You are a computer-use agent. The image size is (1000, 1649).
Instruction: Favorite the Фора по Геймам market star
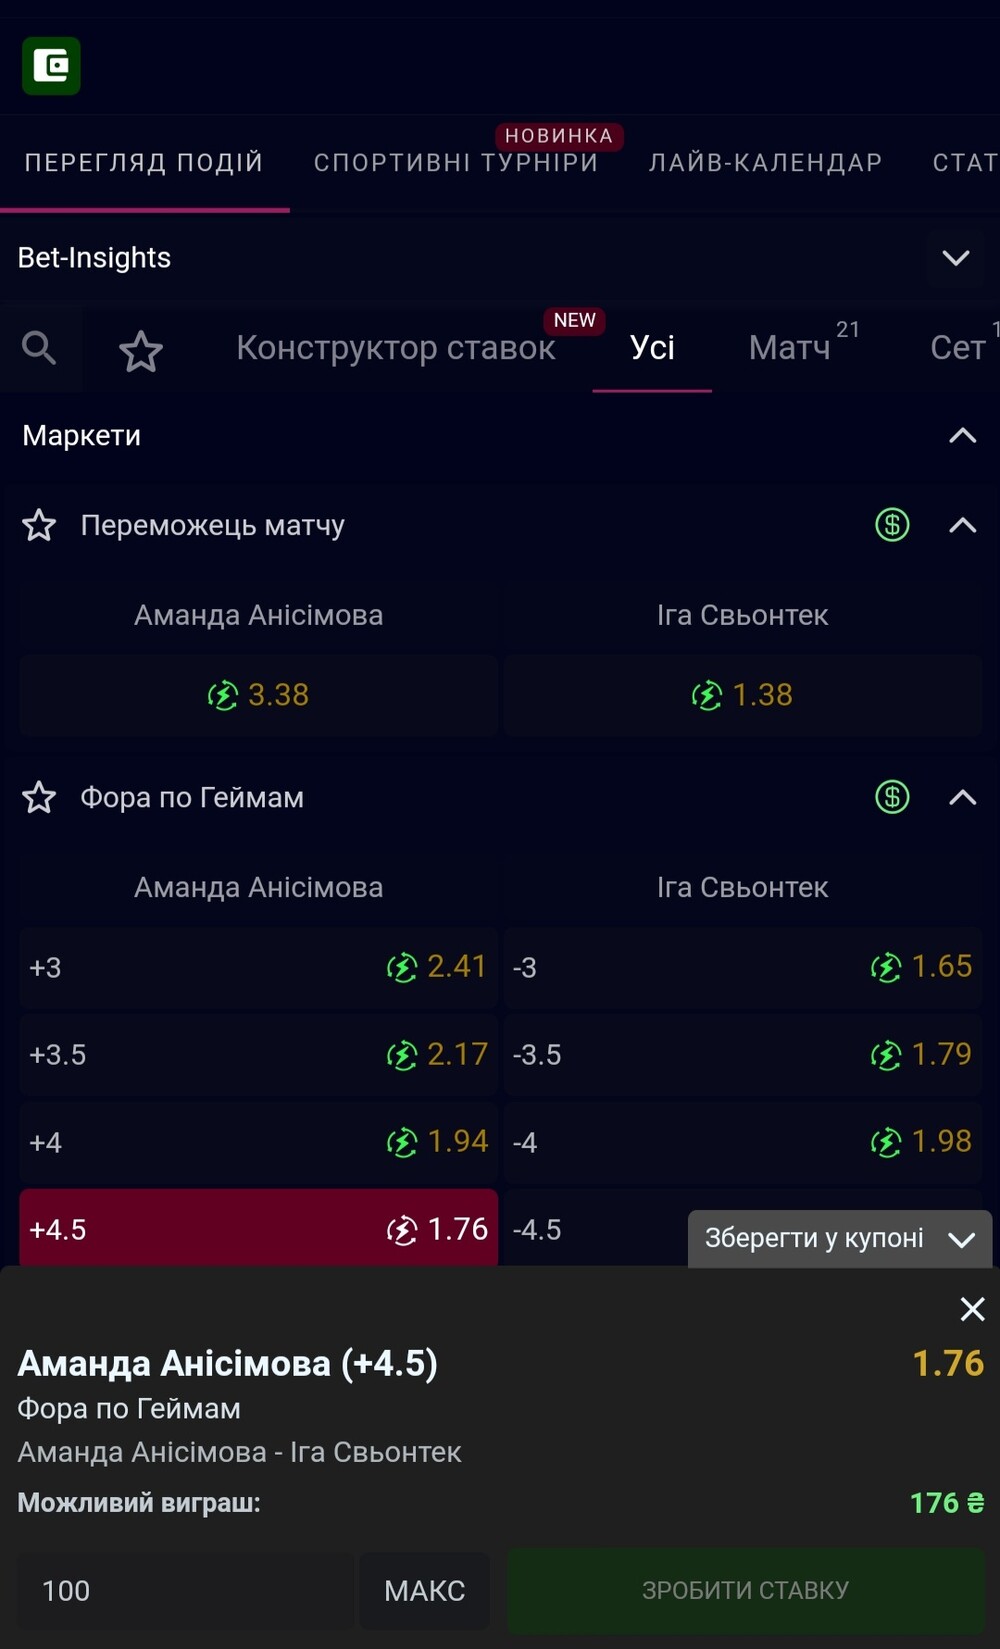[39, 797]
